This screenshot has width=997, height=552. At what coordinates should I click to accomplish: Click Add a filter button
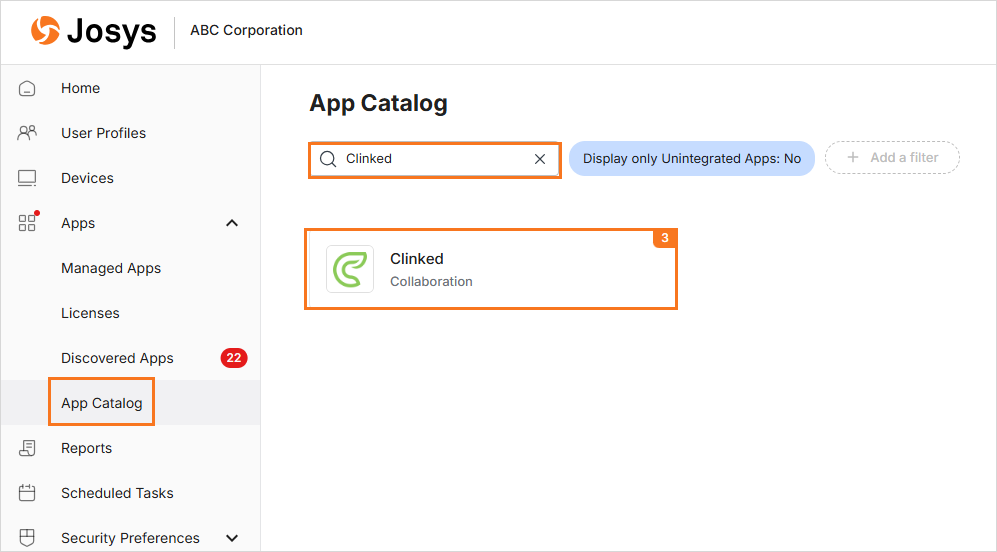(892, 157)
